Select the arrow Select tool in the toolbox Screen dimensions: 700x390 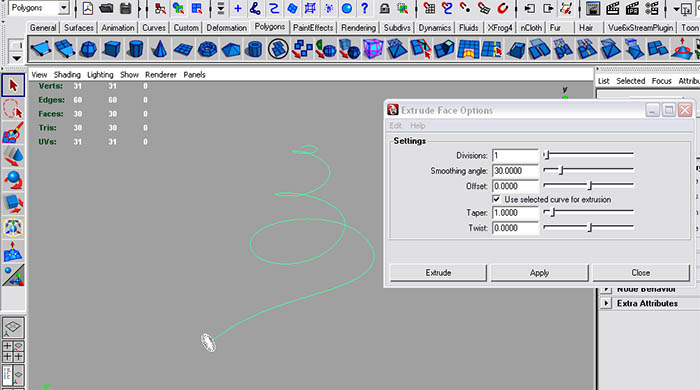pyautogui.click(x=13, y=85)
